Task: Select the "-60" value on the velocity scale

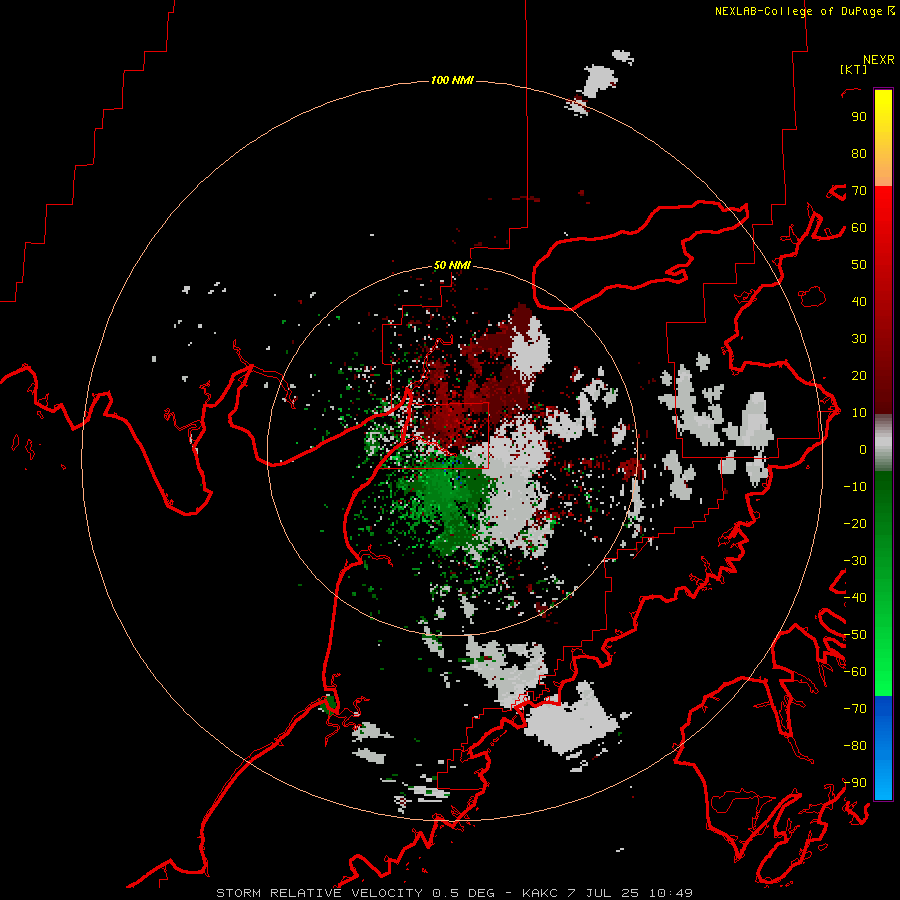Action: click(x=855, y=672)
